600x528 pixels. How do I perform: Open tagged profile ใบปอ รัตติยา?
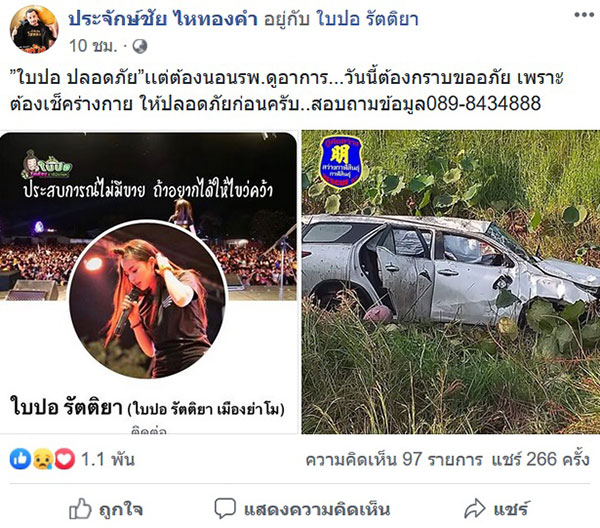pos(367,18)
